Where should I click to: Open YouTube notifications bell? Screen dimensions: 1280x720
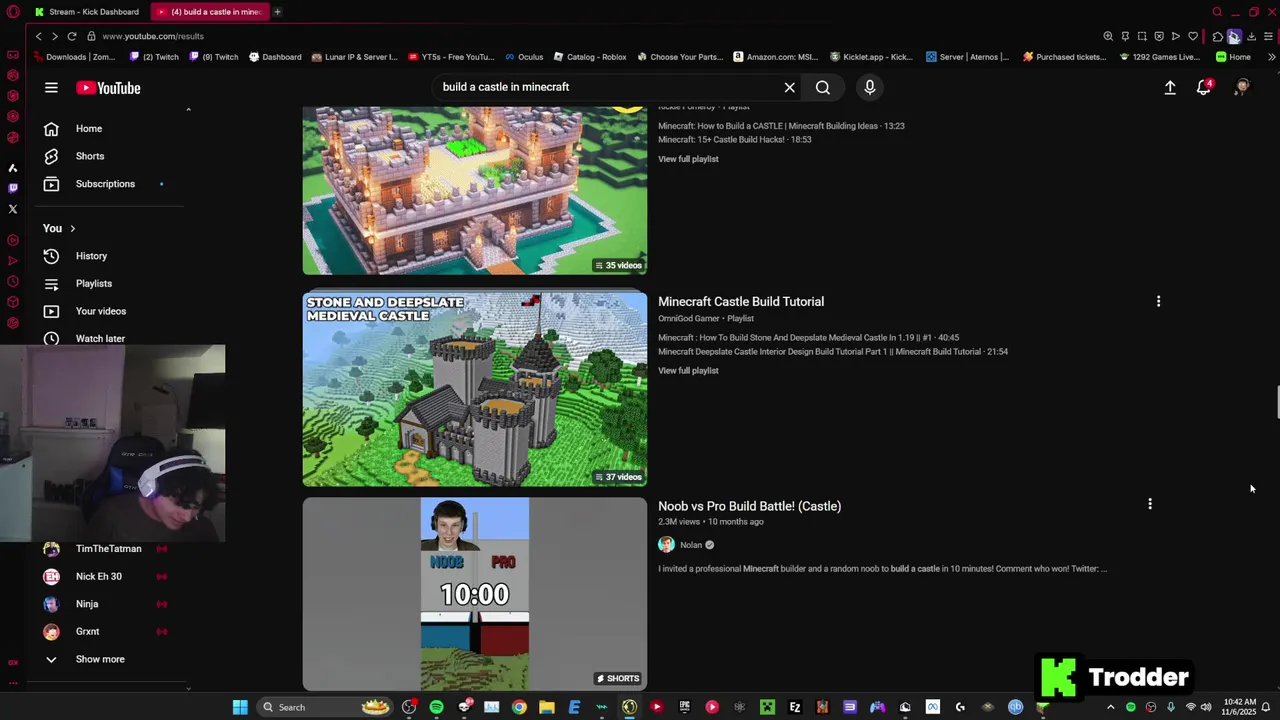click(1204, 87)
